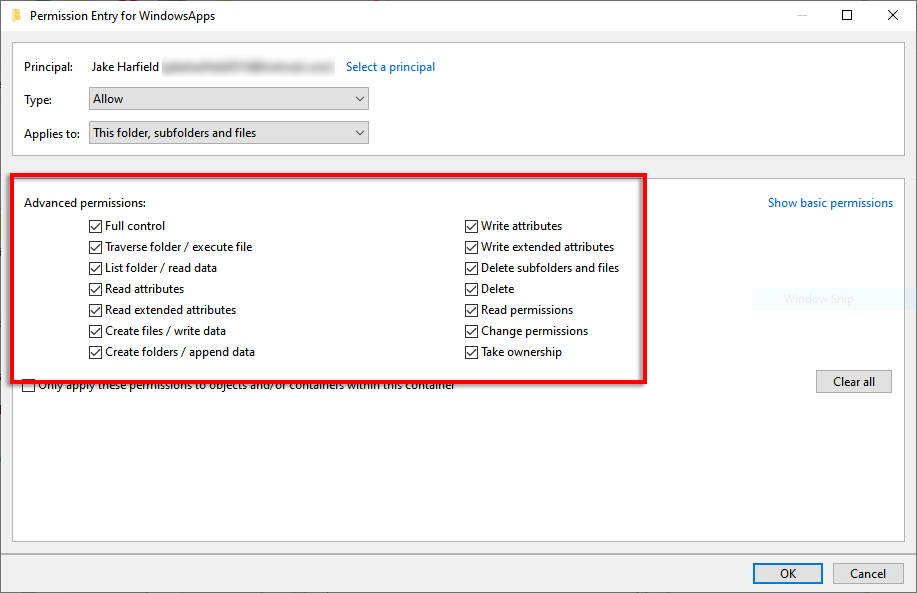Image resolution: width=917 pixels, height=593 pixels.
Task: Maximize the Permission Entry window
Action: coord(847,16)
